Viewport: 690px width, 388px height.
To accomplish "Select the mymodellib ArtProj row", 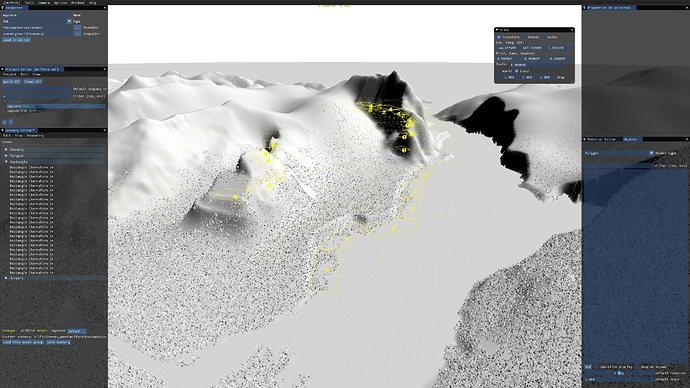I will pyautogui.click(x=25, y=111).
